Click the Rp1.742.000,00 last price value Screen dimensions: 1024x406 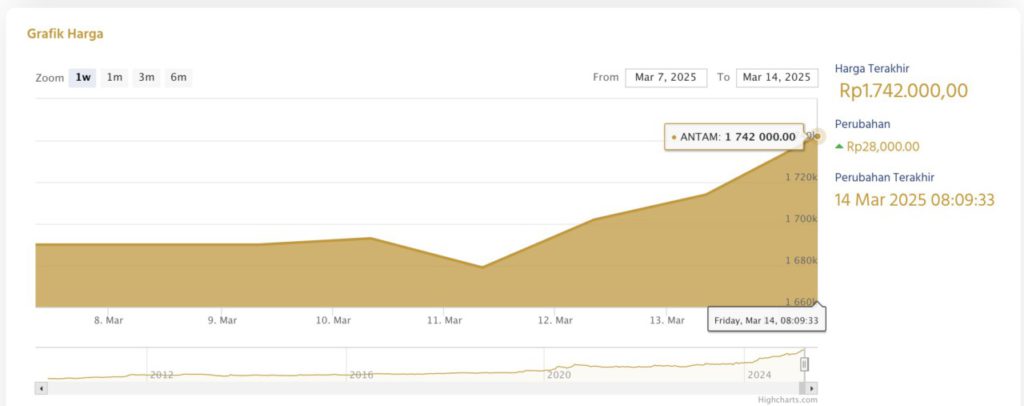903,91
